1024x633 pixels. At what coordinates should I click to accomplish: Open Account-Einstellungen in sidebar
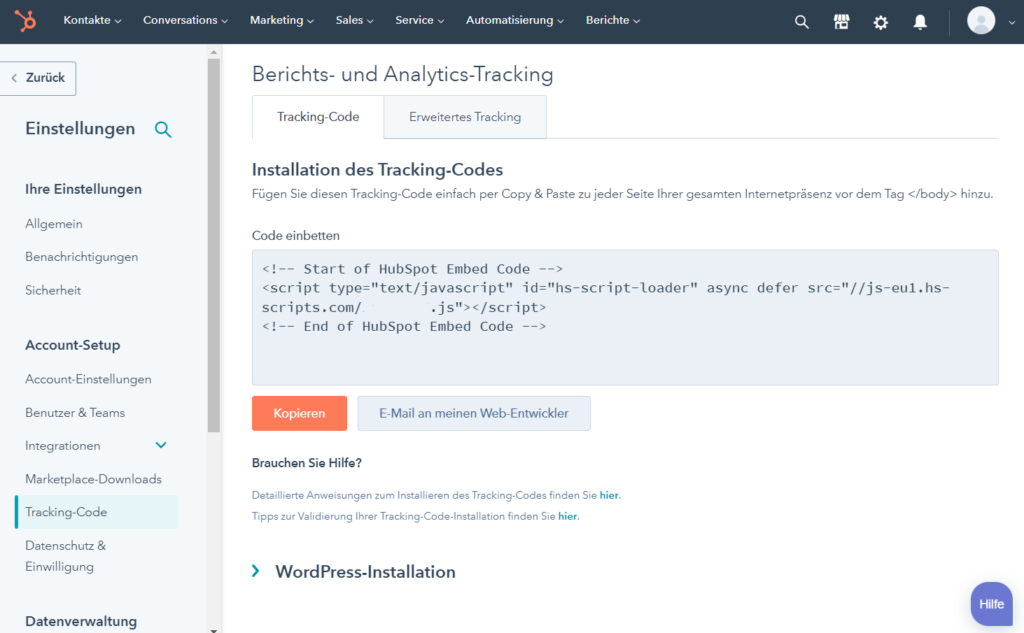coord(88,380)
